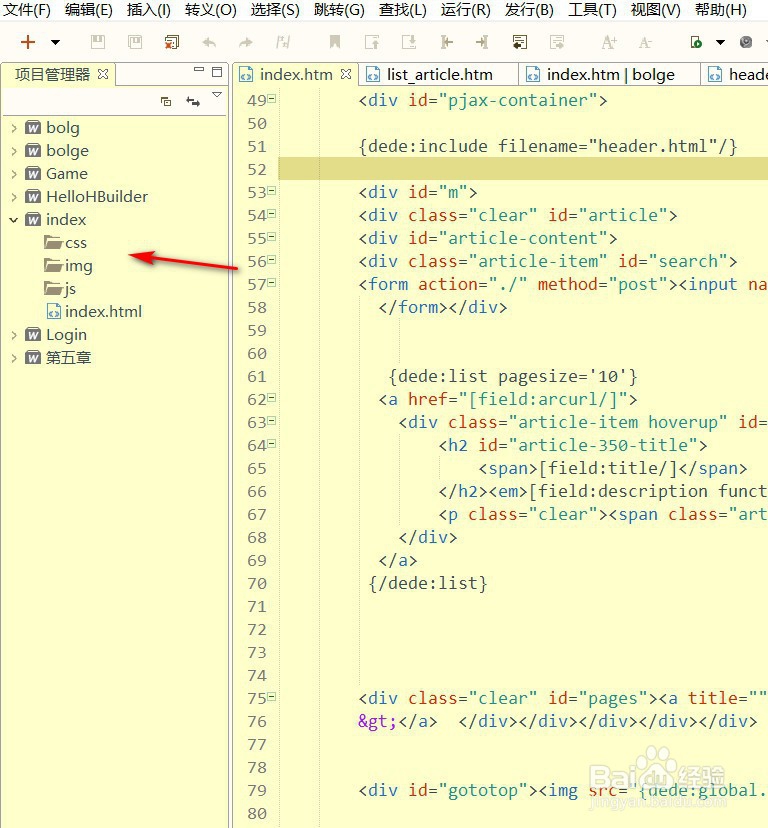Expand the 第五章 project
This screenshot has height=828, width=768.
[x=14, y=358]
